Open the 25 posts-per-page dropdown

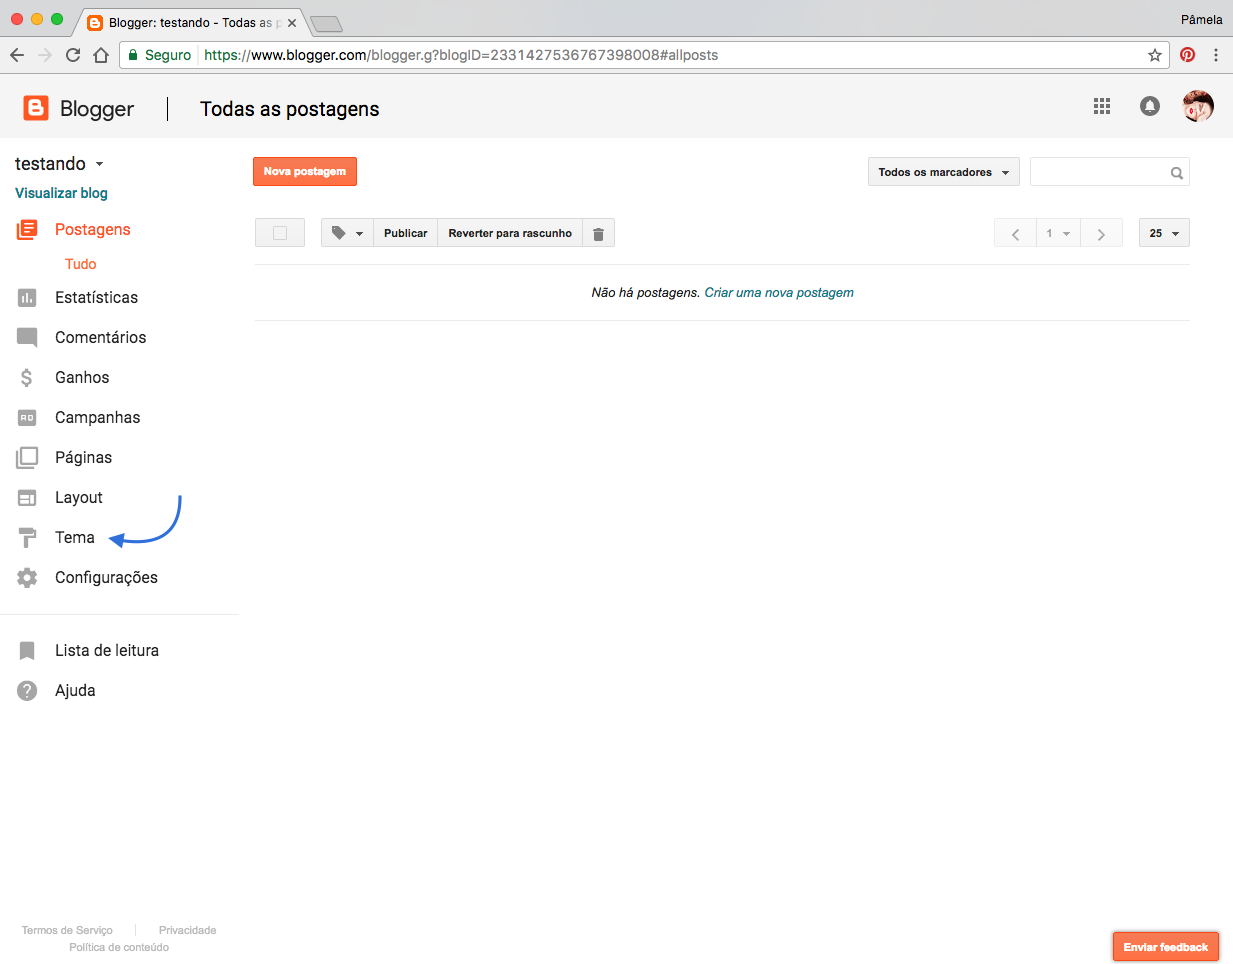pos(1164,233)
